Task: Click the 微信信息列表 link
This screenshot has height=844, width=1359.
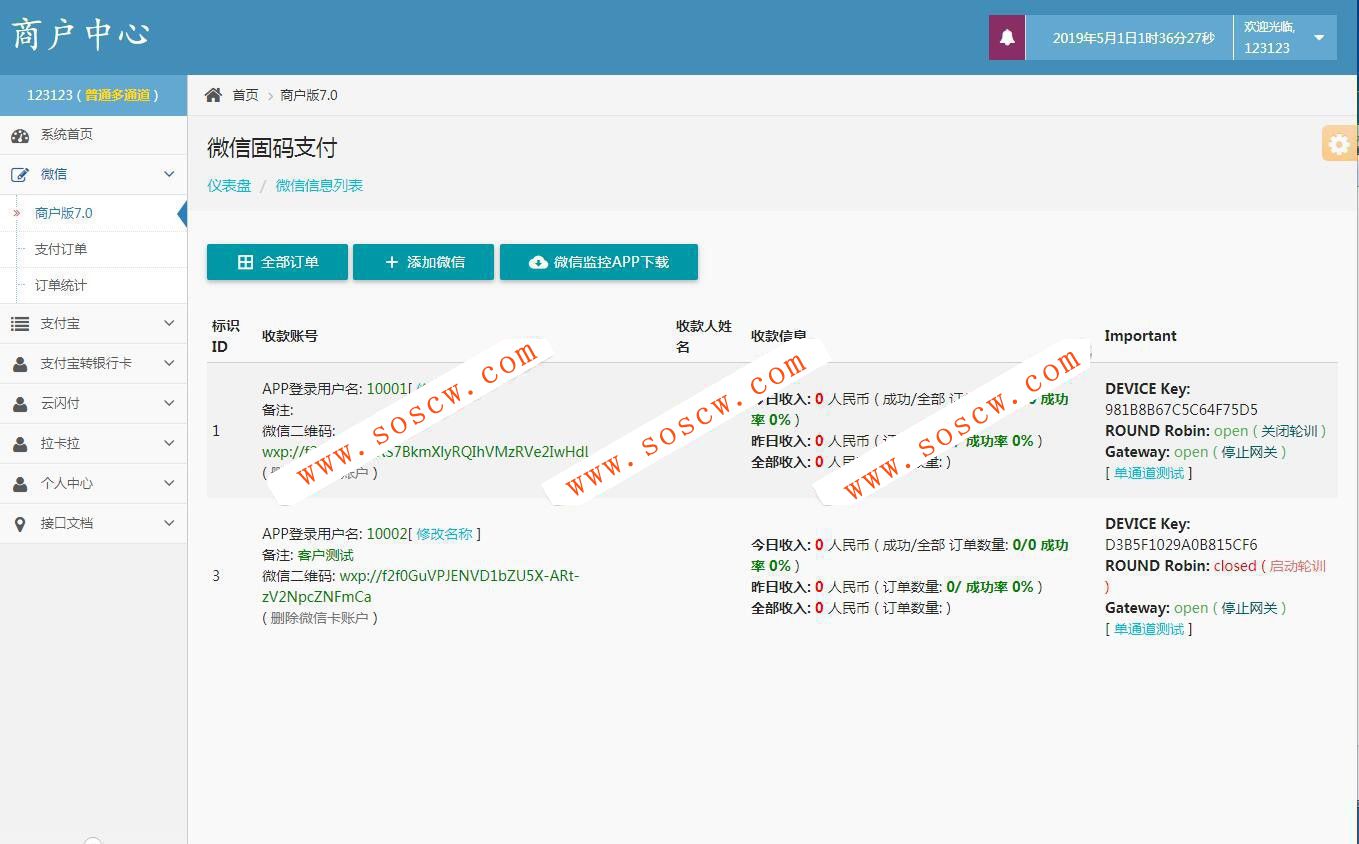Action: 319,185
